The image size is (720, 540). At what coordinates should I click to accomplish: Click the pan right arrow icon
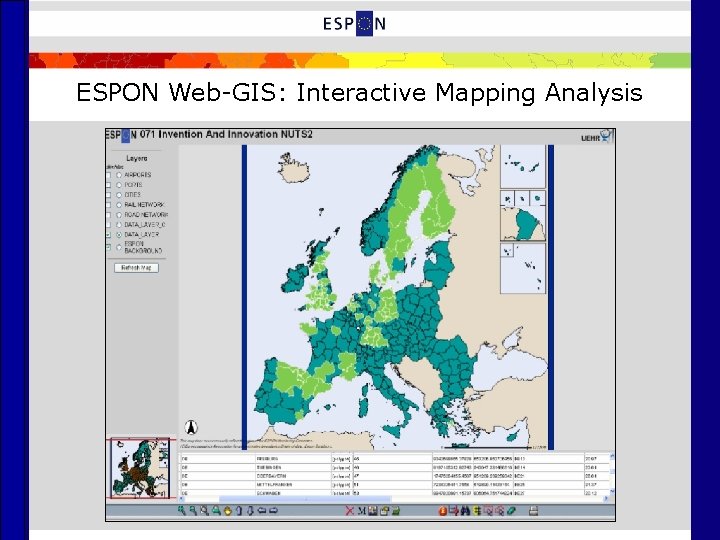pos(273,510)
